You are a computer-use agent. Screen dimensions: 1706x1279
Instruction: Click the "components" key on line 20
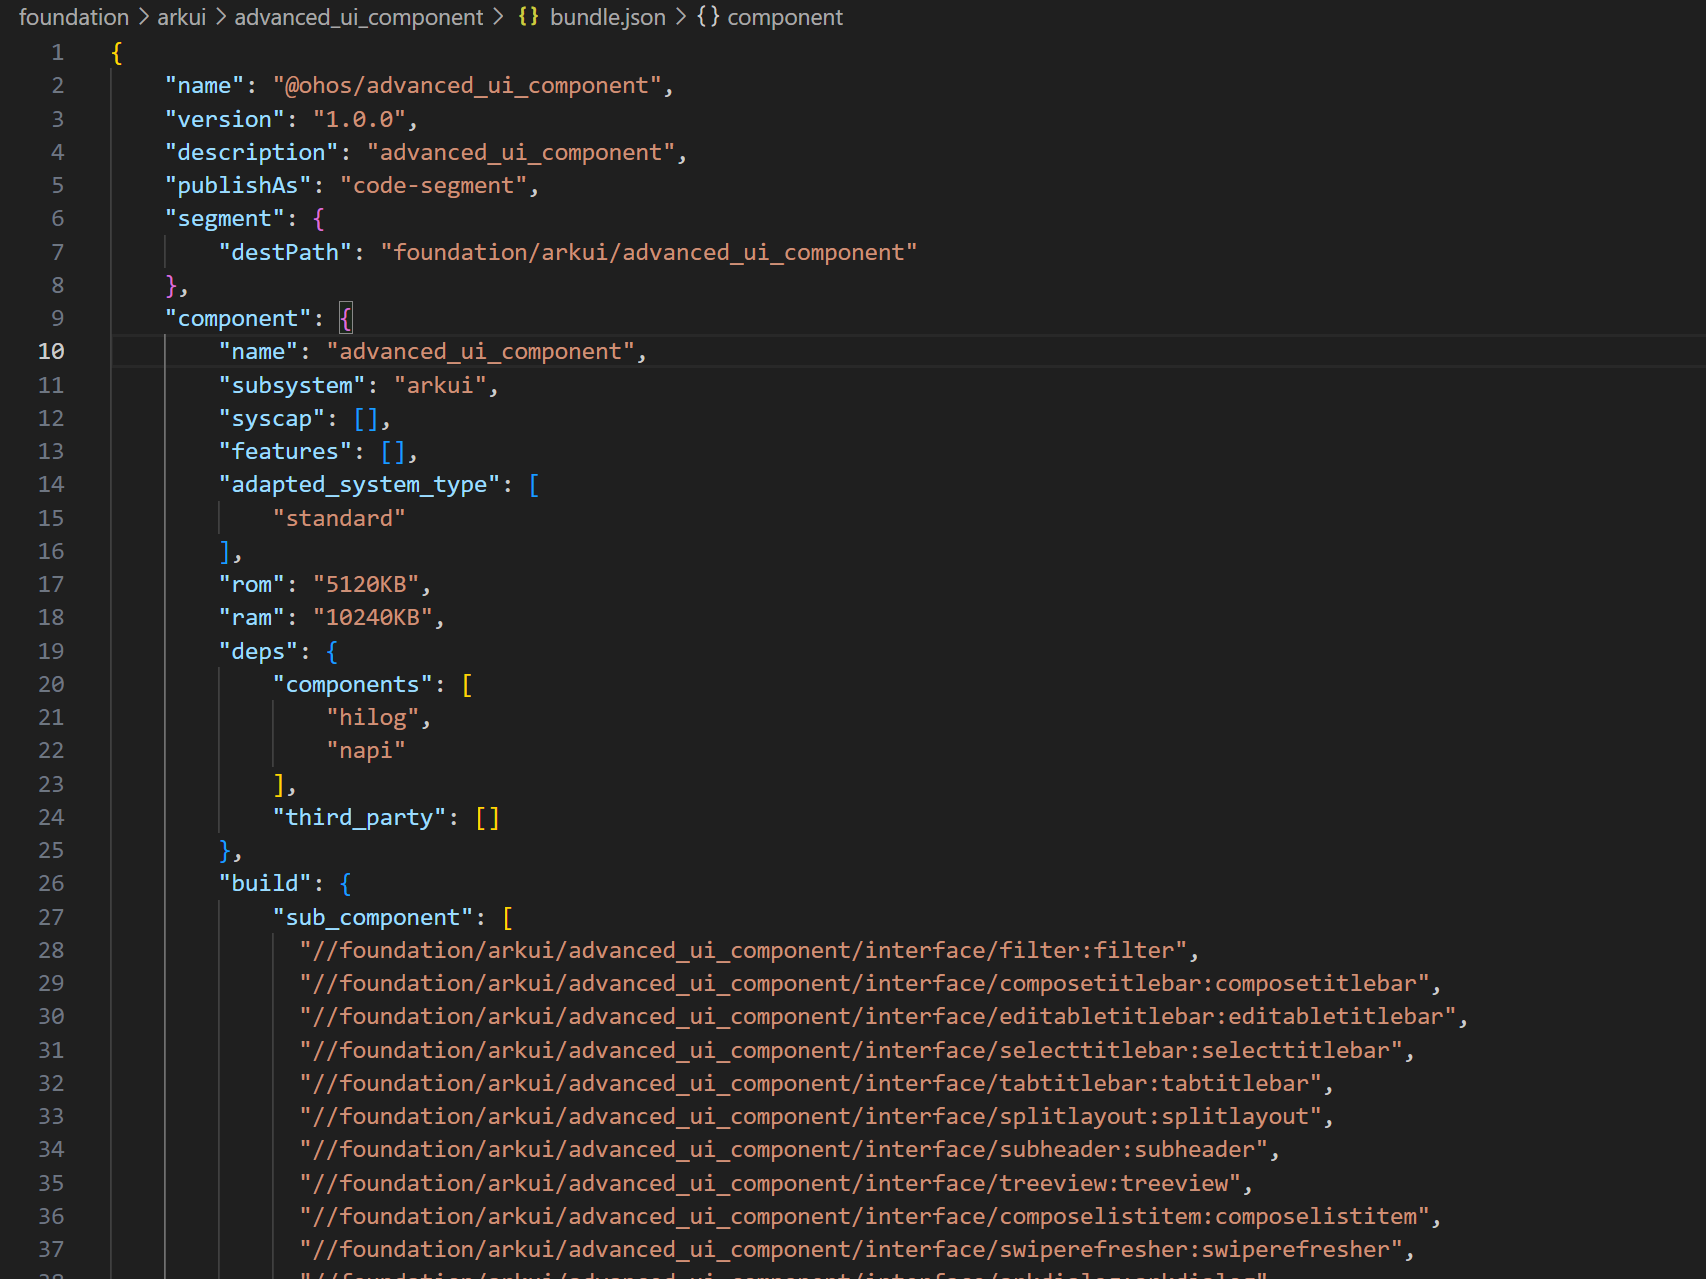click(352, 685)
